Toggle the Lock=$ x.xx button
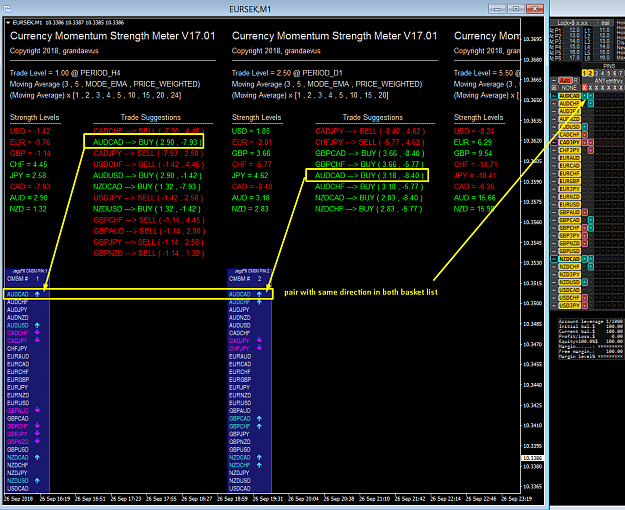625x510 pixels. [x=573, y=23]
